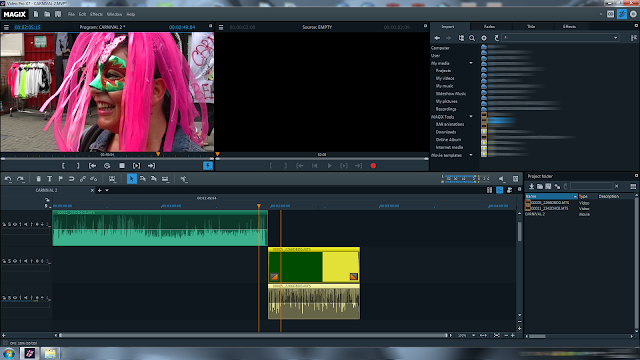Viewport: 640px width, 360px height.
Task: Switch to the Effects tab in media pool
Action: (569, 27)
